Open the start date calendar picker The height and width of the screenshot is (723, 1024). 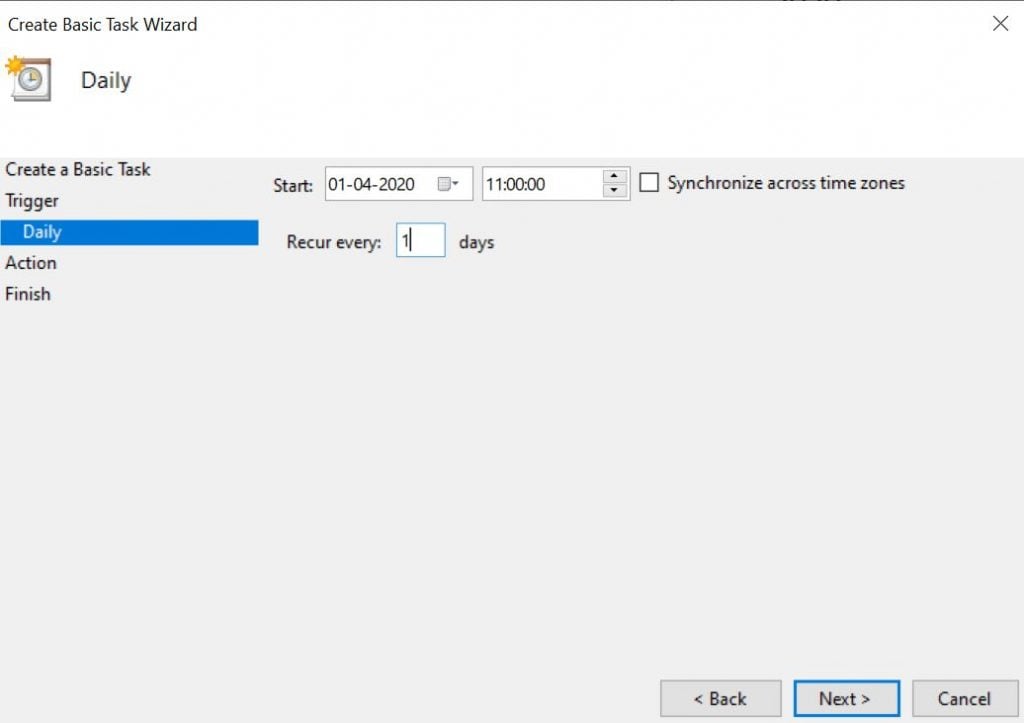click(448, 184)
